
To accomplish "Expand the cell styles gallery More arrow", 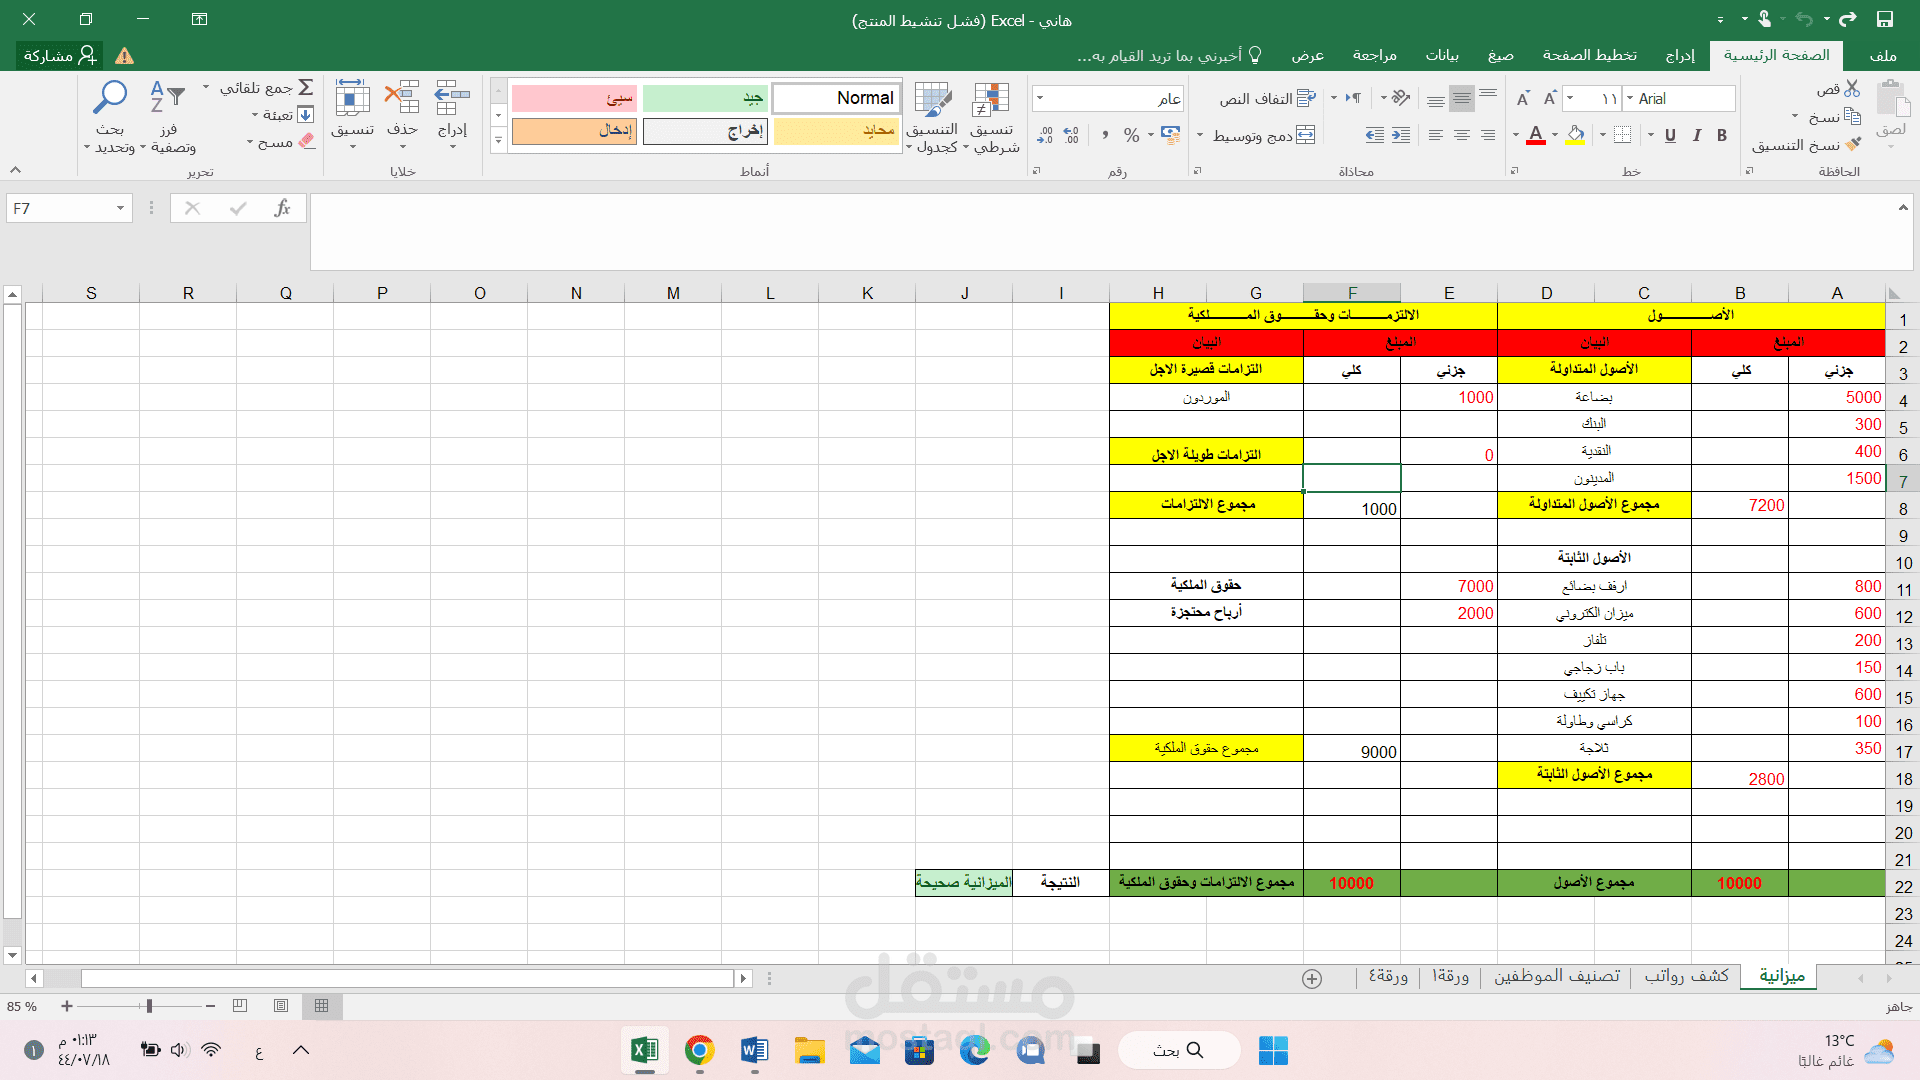I will (498, 140).
